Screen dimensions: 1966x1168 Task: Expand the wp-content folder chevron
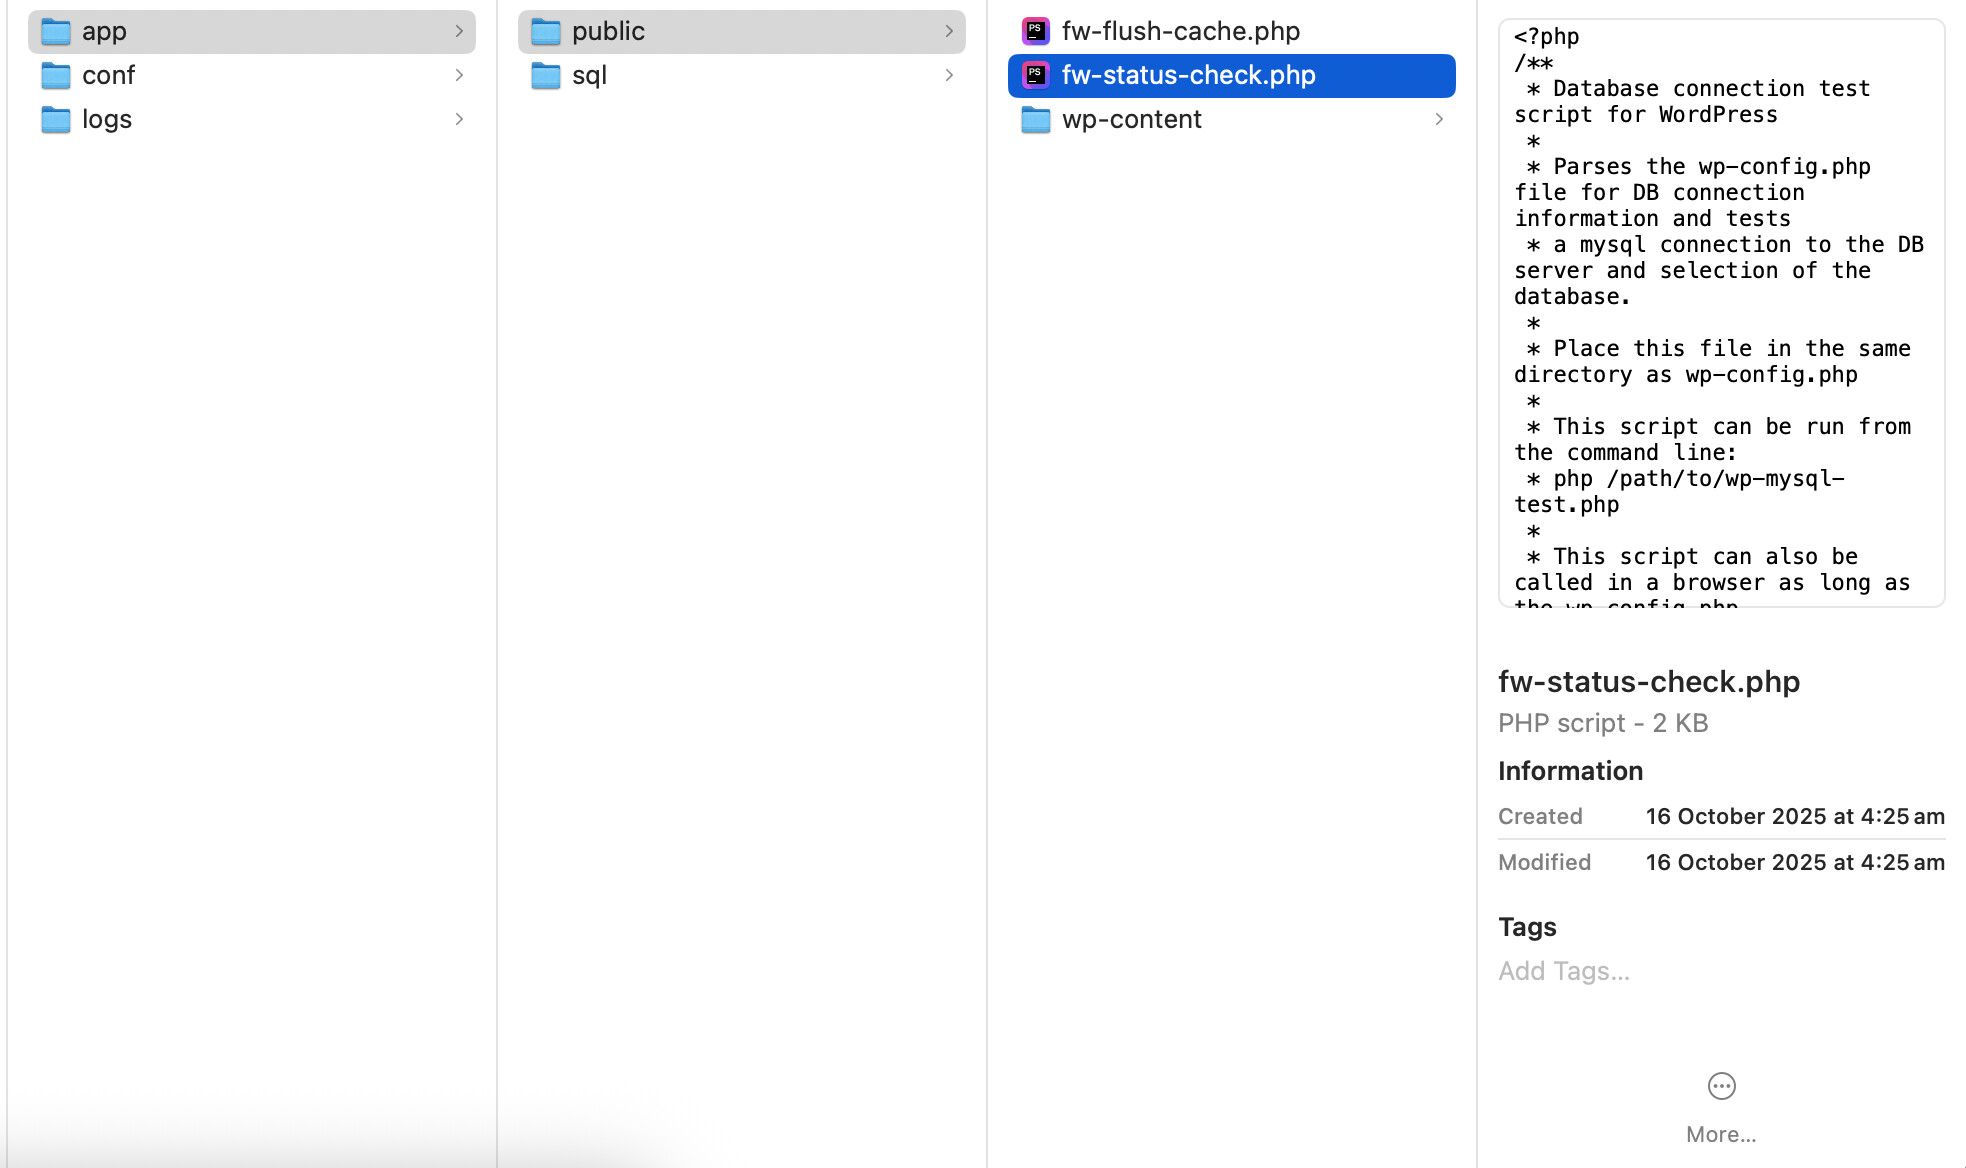(x=1439, y=120)
